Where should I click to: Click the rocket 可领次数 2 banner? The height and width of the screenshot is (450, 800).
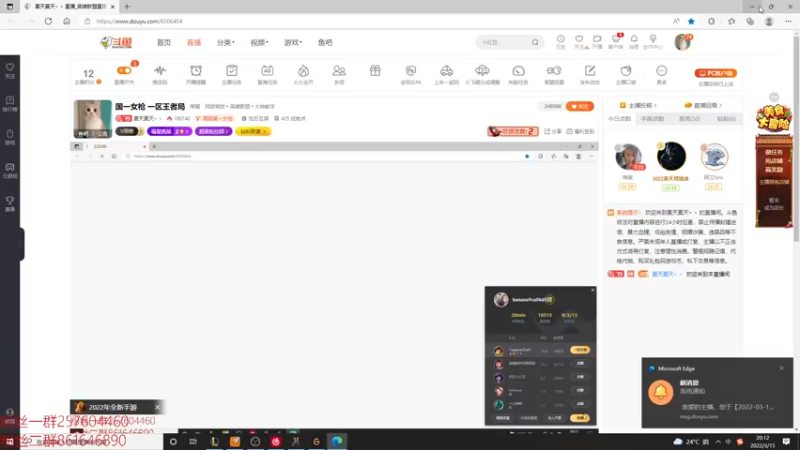point(513,131)
